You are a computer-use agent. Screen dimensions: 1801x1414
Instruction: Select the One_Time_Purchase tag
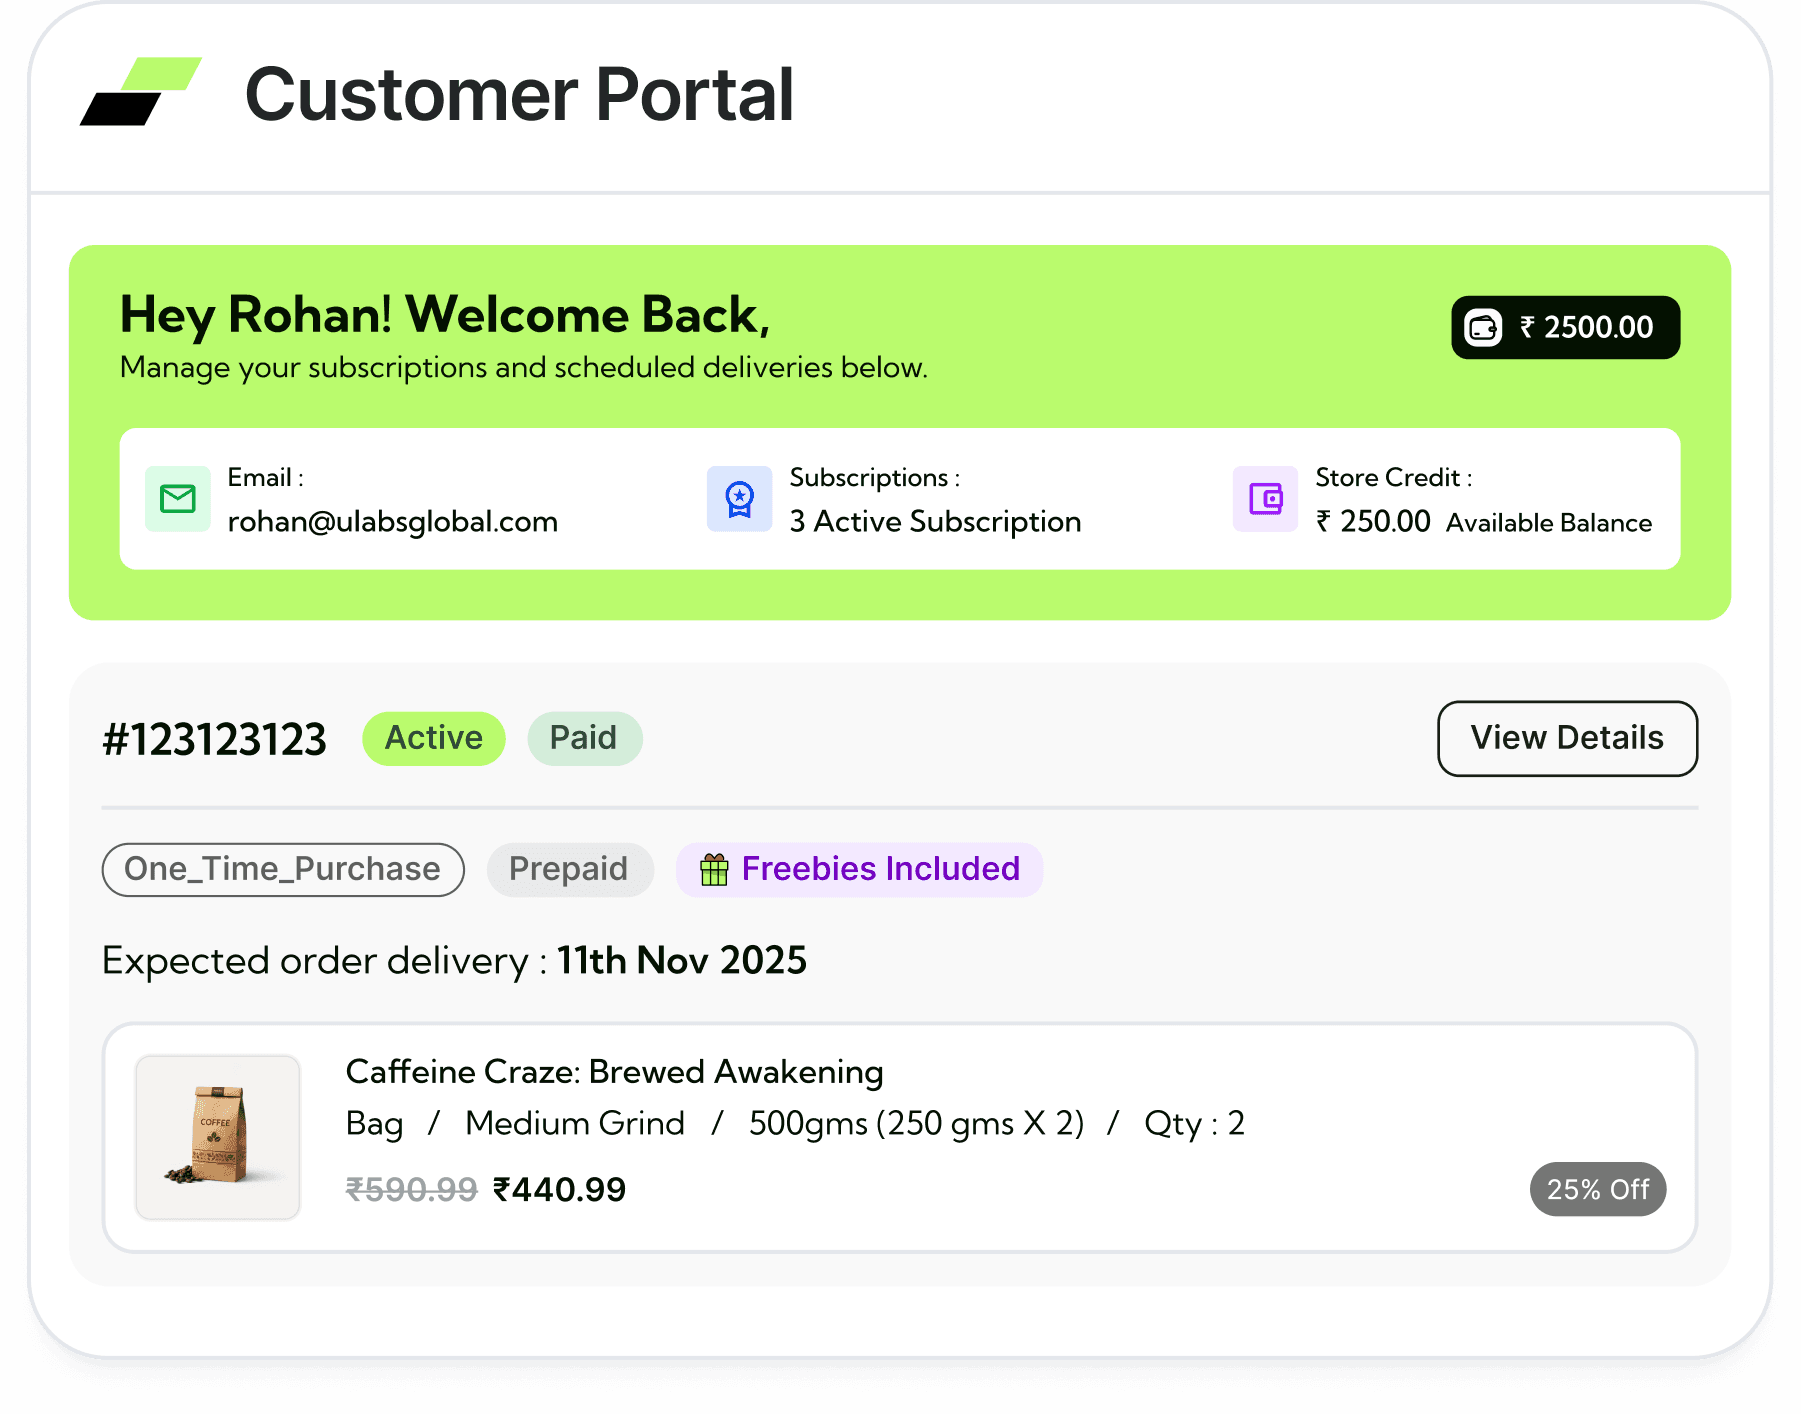[x=283, y=869]
